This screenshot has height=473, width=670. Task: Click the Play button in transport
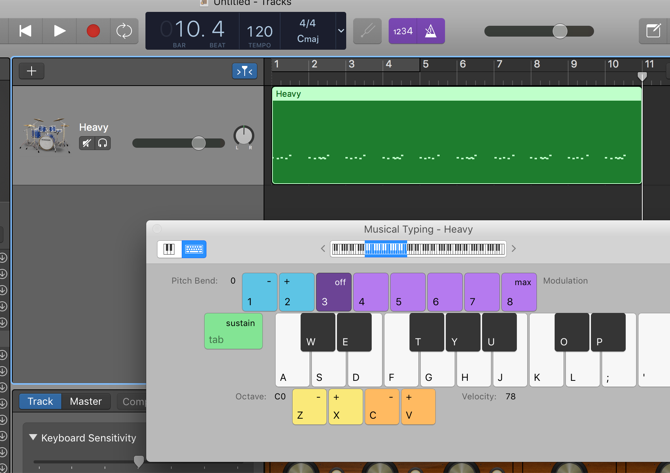(59, 31)
